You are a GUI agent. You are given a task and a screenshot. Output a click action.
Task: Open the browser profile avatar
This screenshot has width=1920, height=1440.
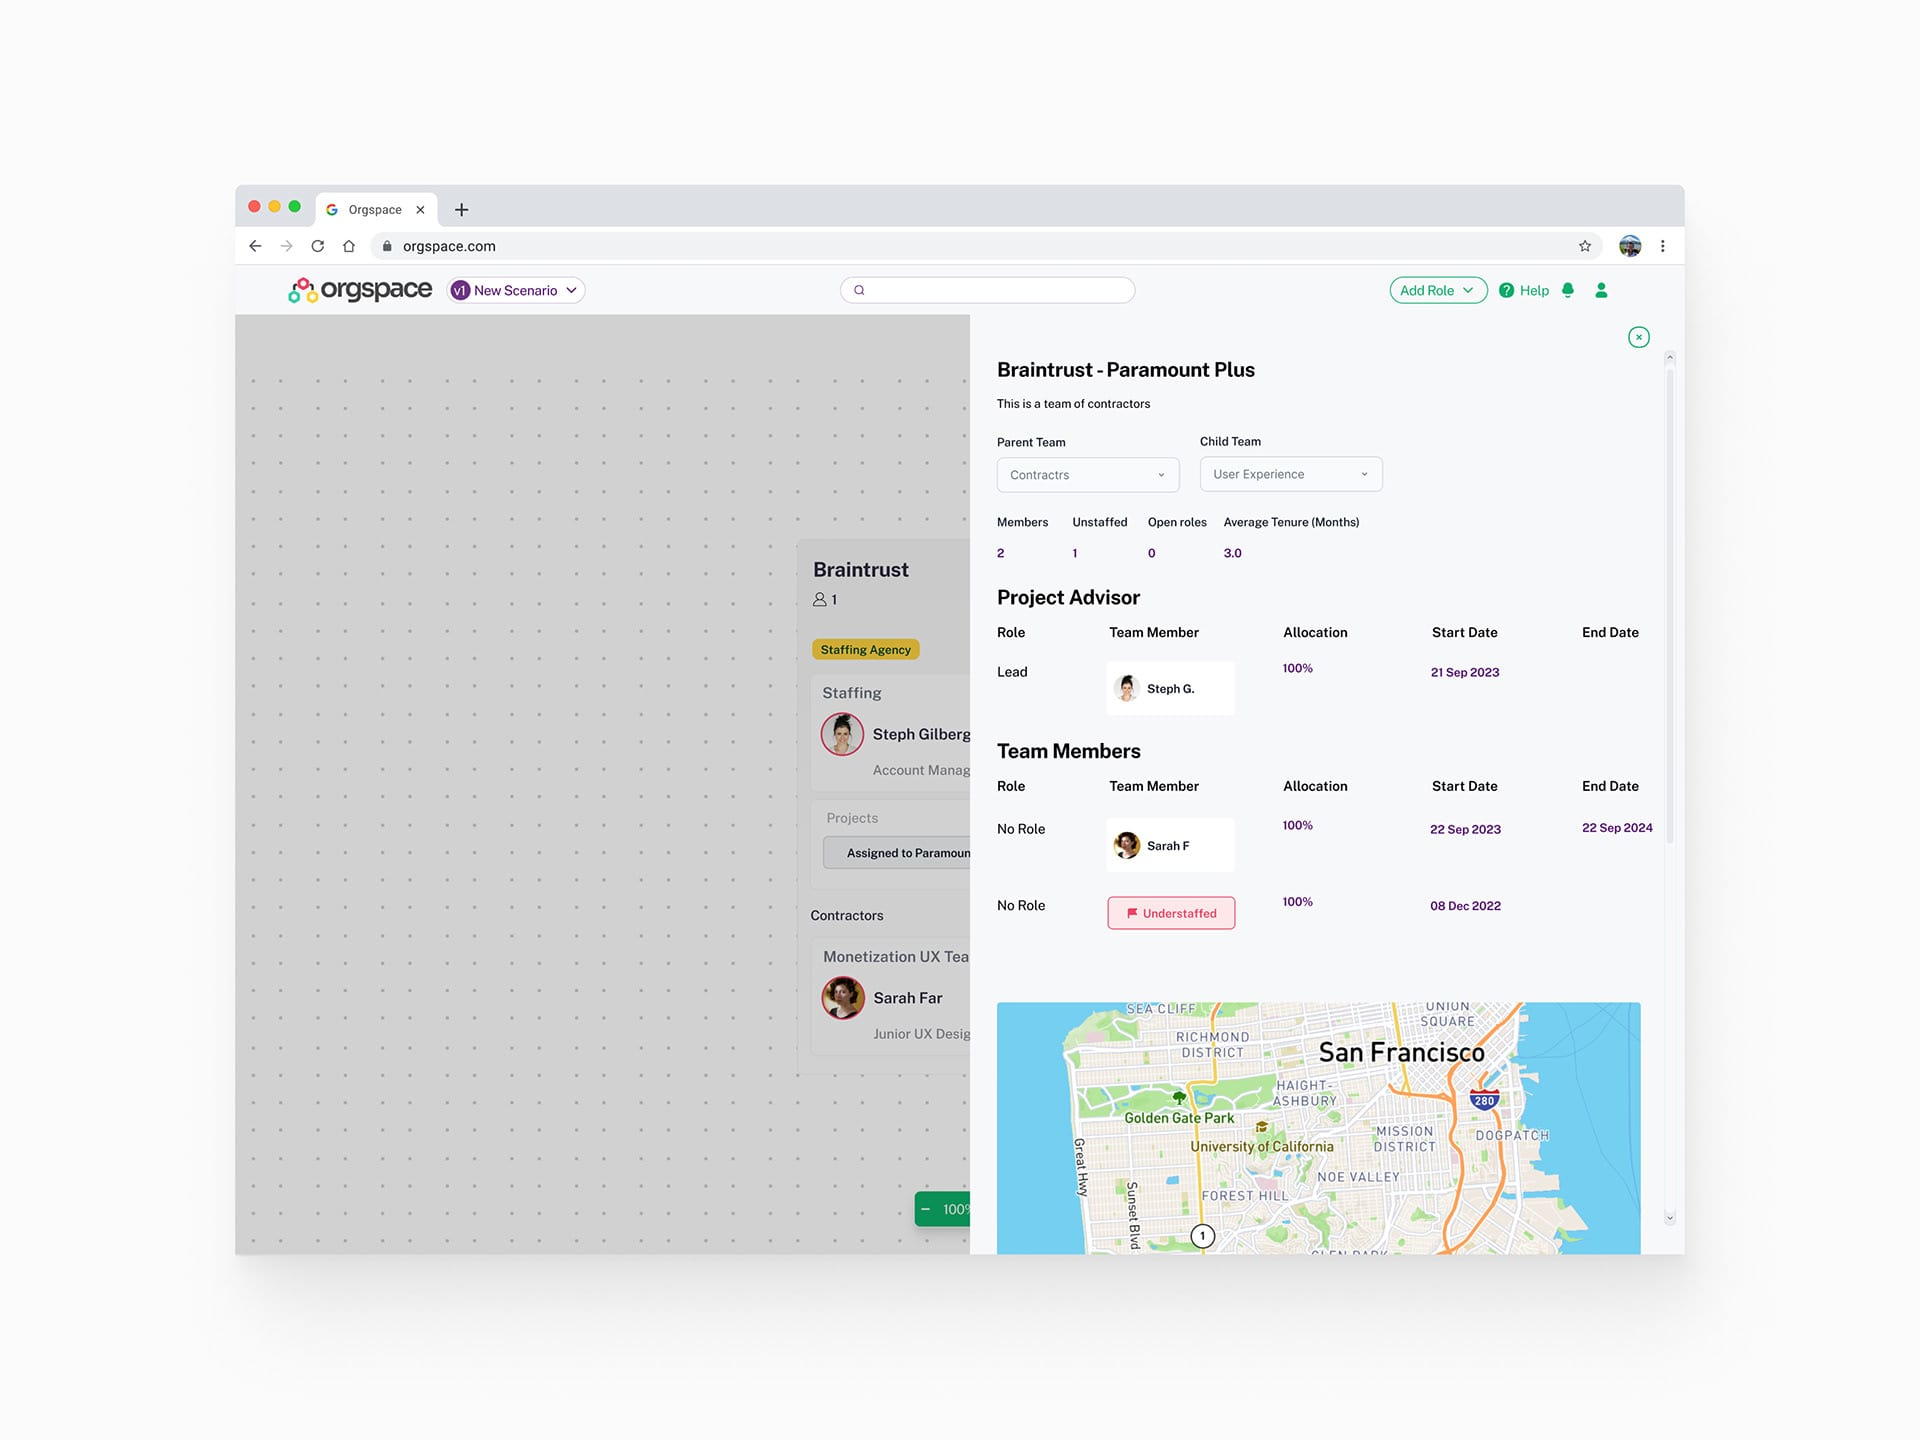click(x=1630, y=246)
